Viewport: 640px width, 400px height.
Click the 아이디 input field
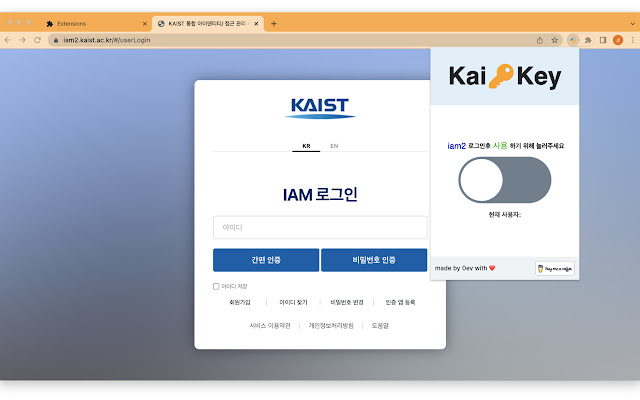pos(320,227)
